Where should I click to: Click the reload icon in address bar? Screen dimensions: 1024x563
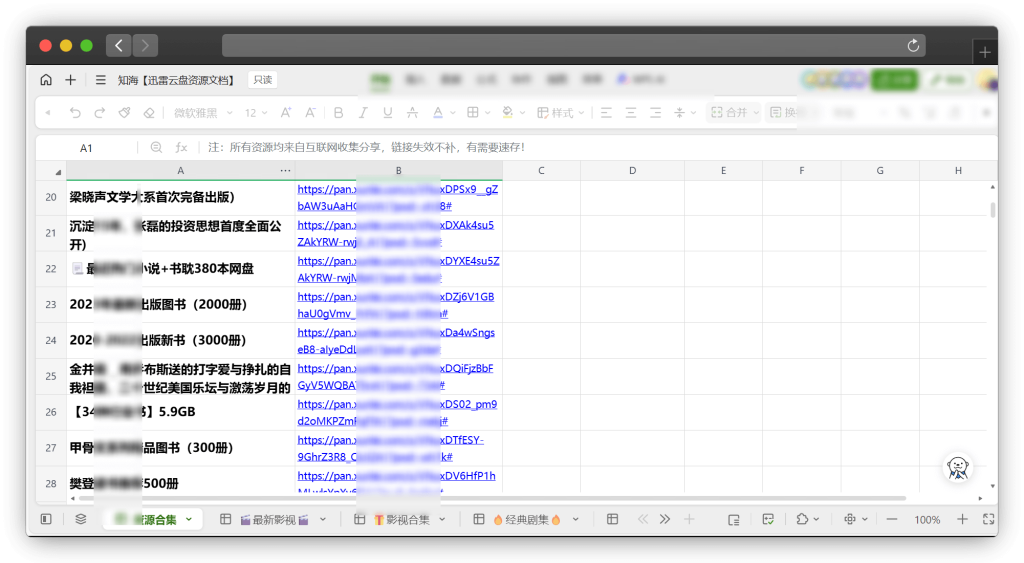pos(912,46)
